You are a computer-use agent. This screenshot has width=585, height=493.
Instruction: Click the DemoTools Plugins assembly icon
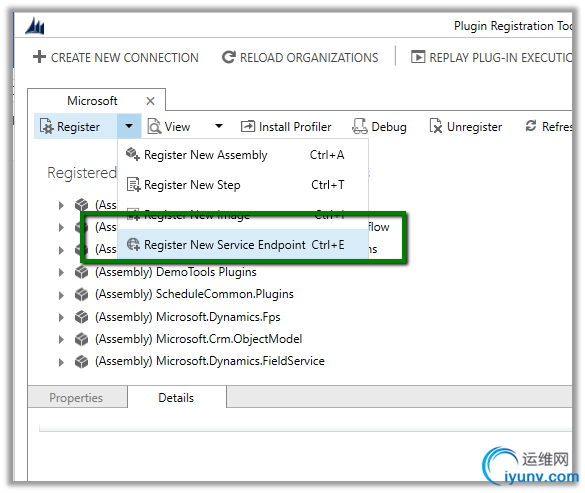point(81,272)
